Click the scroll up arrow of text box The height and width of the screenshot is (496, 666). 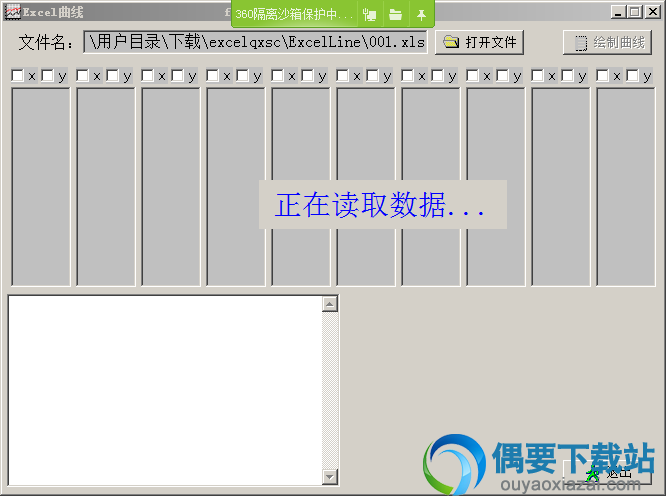coord(330,304)
